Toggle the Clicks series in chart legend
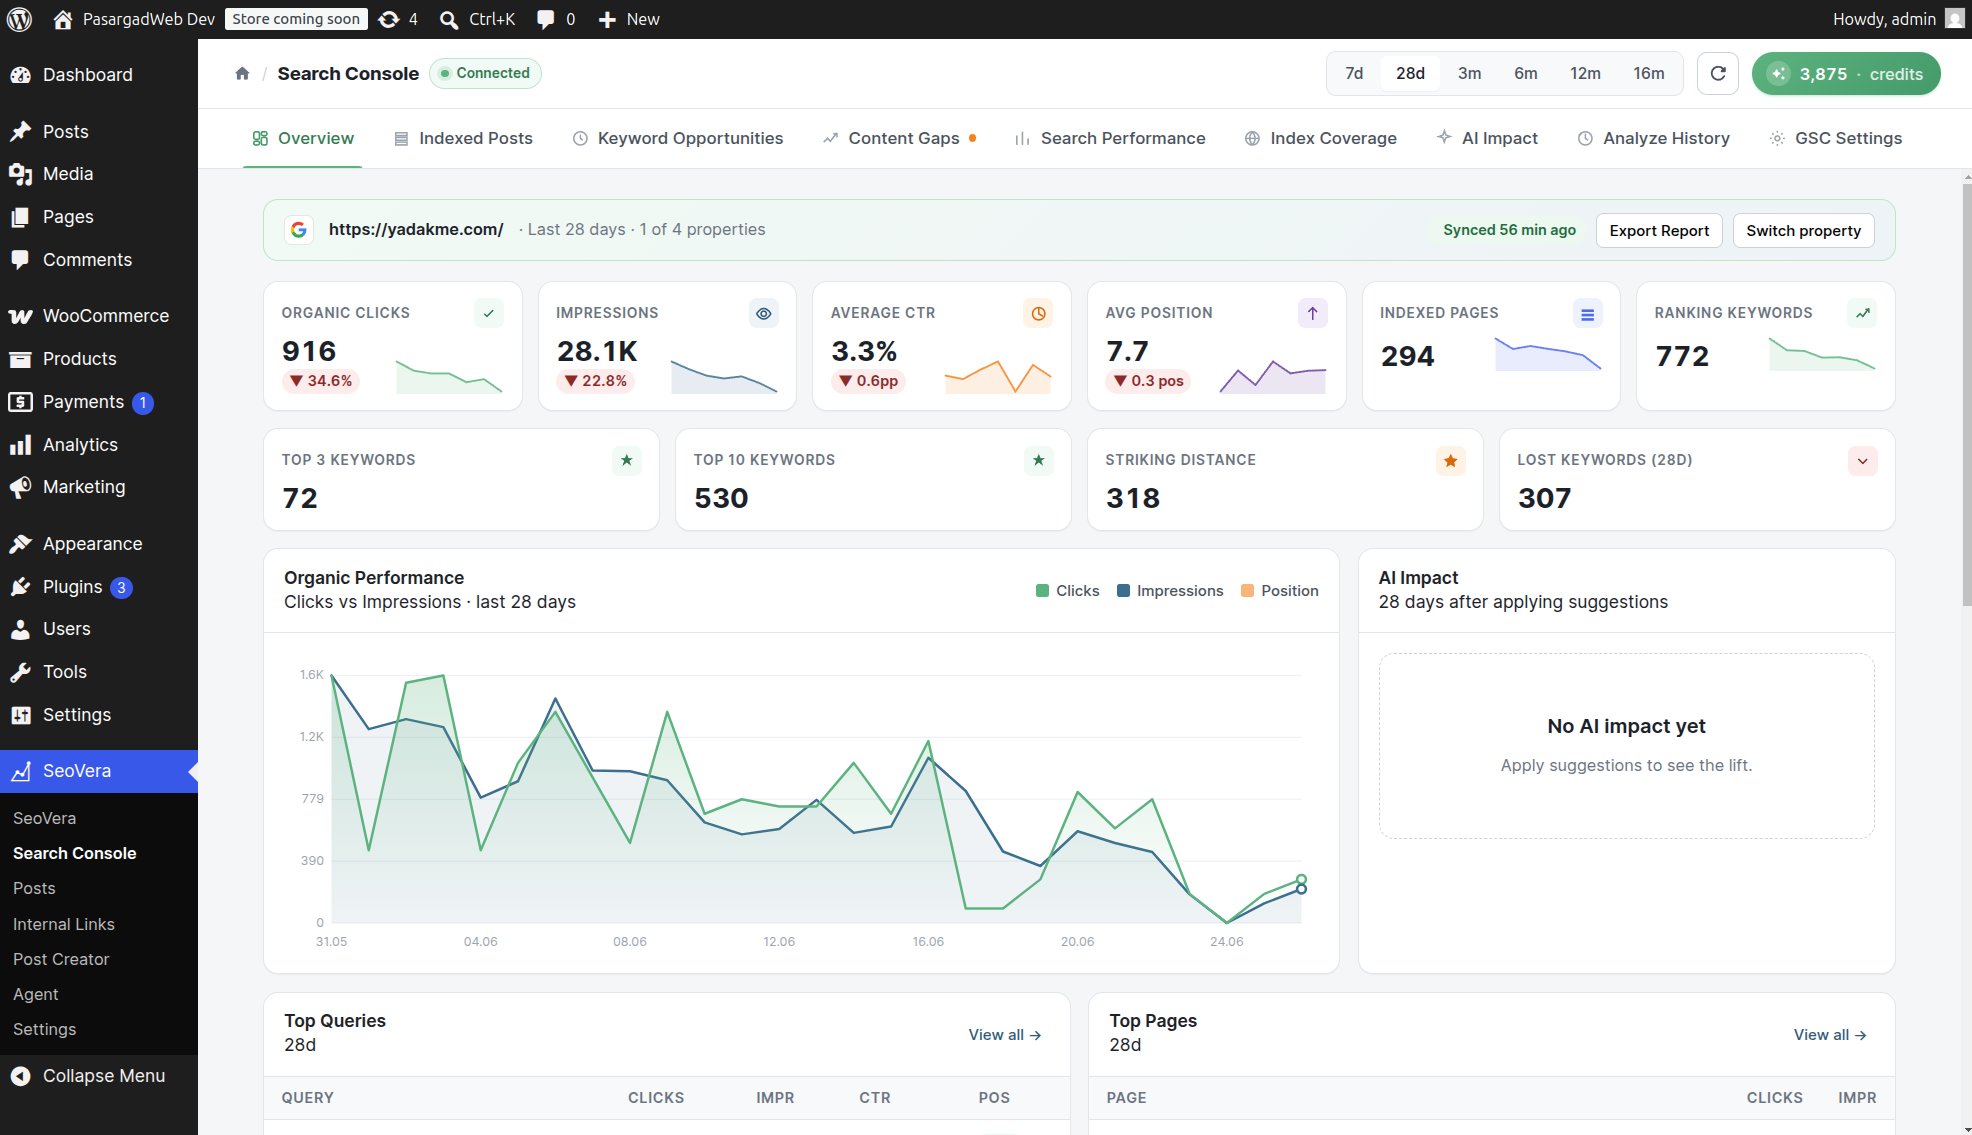 1067,591
